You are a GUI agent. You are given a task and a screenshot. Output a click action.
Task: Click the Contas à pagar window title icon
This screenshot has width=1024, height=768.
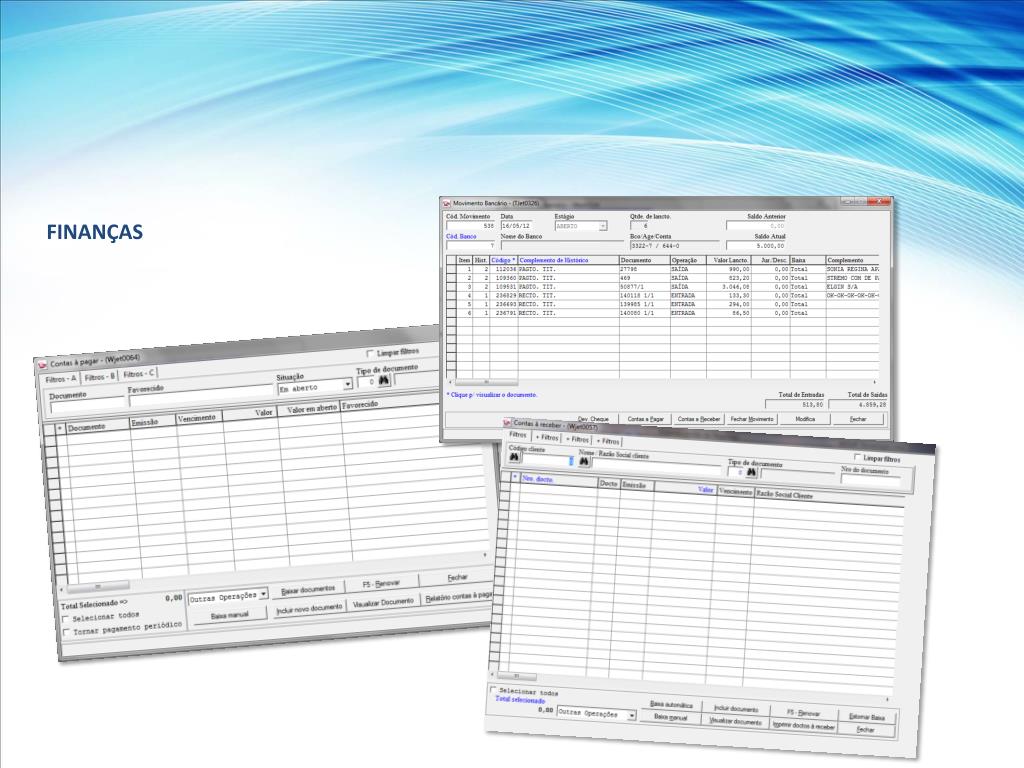tap(42, 364)
